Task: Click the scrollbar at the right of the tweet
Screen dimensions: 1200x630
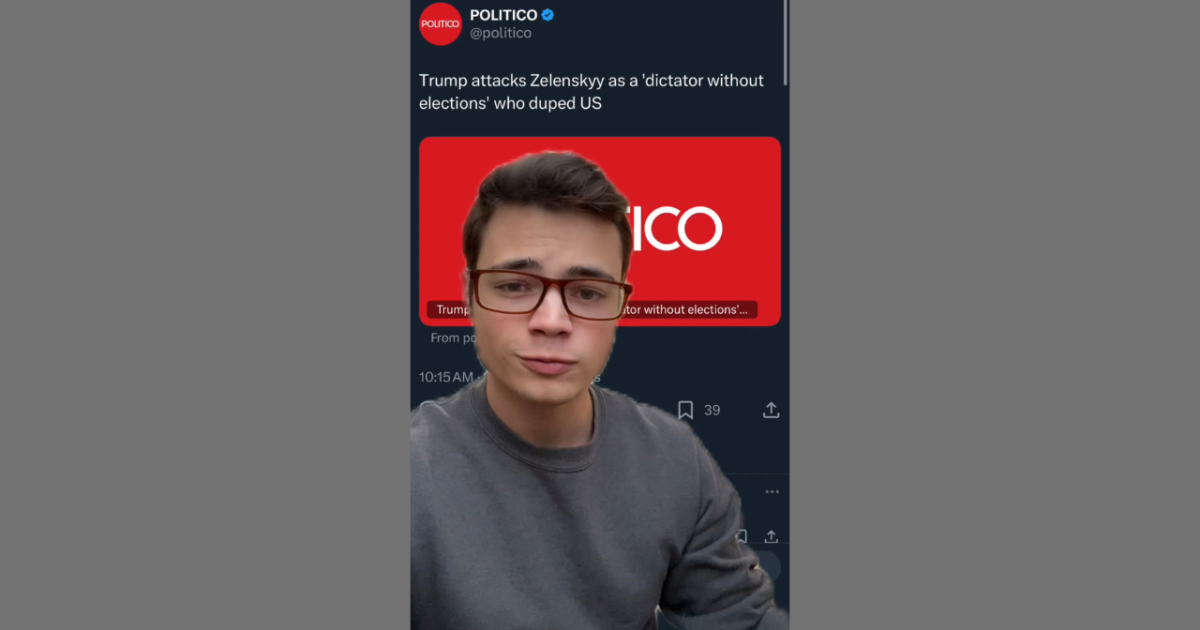Action: (786, 42)
